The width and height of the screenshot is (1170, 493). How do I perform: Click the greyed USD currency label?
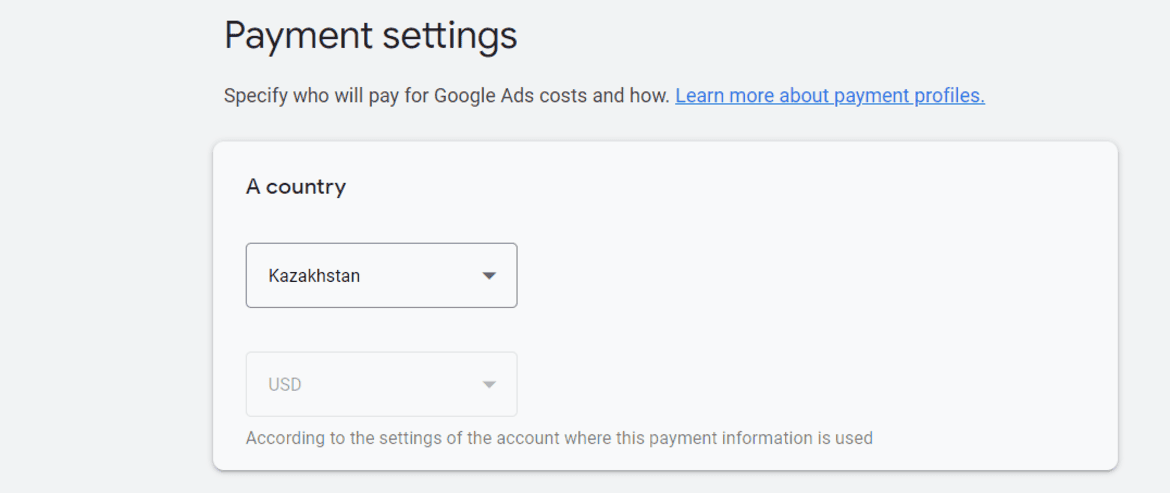285,385
